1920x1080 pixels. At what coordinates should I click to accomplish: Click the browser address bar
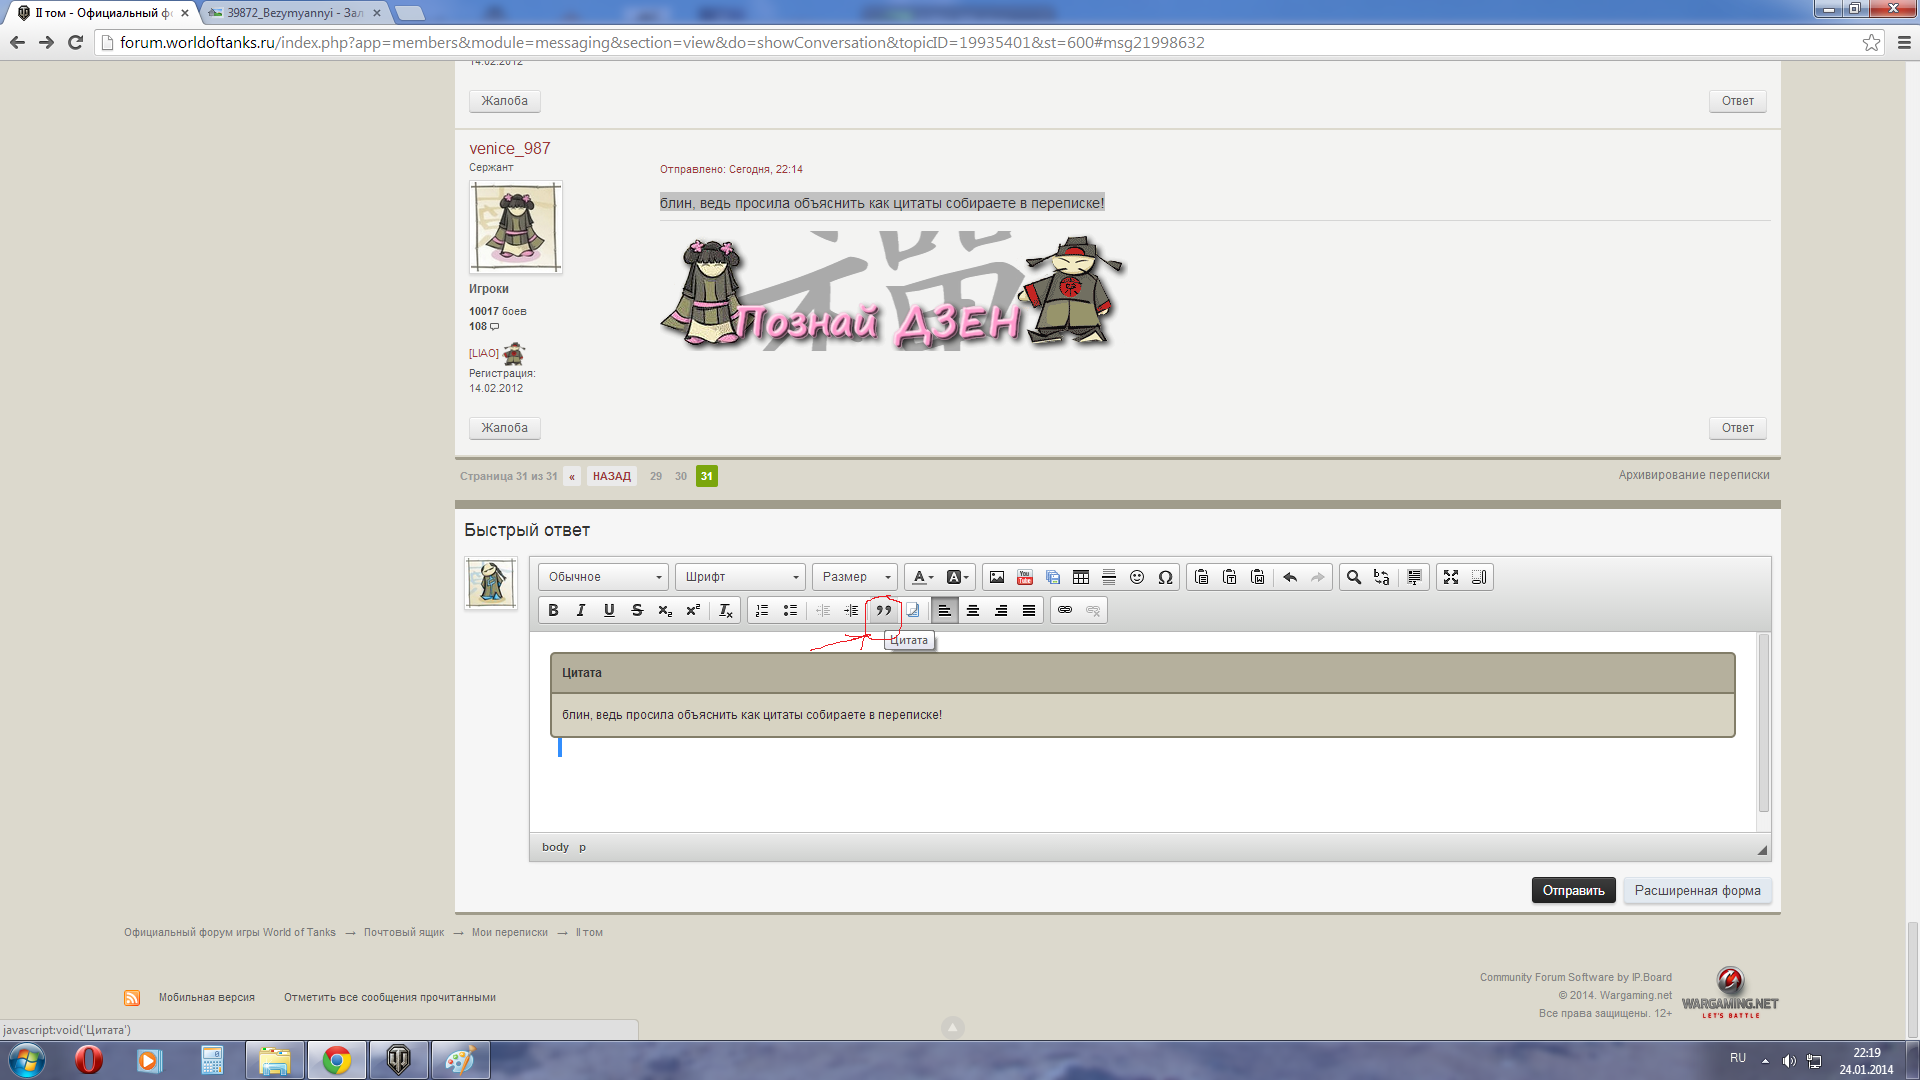(x=980, y=42)
